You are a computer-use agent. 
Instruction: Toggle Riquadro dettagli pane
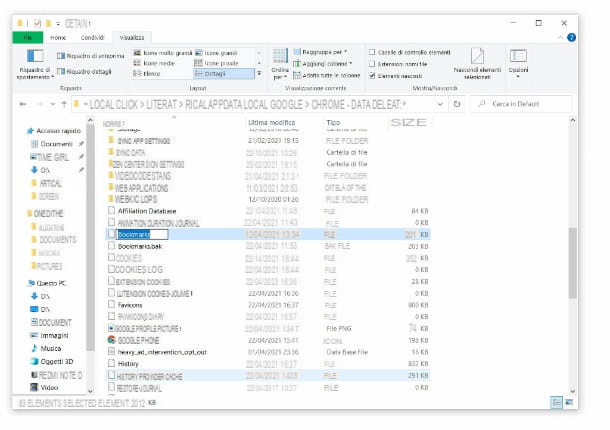click(84, 72)
